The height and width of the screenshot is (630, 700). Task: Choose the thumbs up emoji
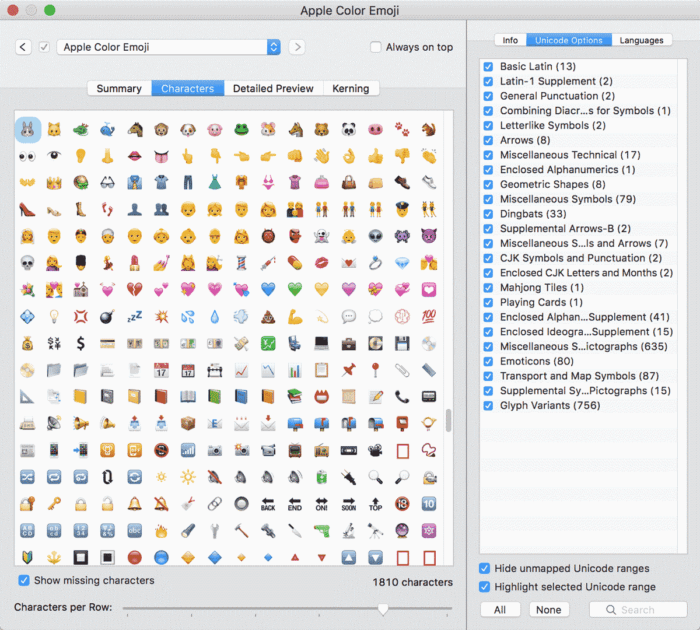[x=375, y=156]
